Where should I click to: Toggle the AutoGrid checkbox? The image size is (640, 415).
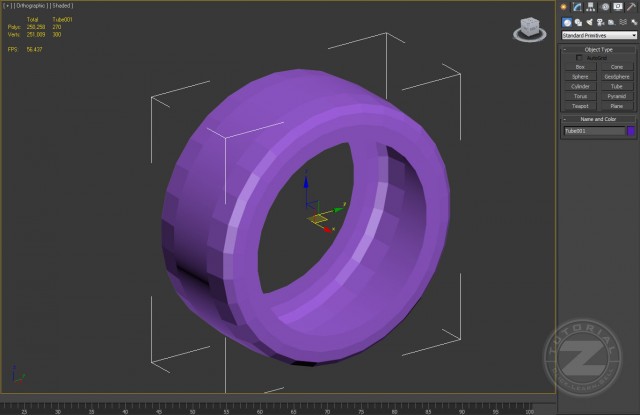[x=579, y=58]
